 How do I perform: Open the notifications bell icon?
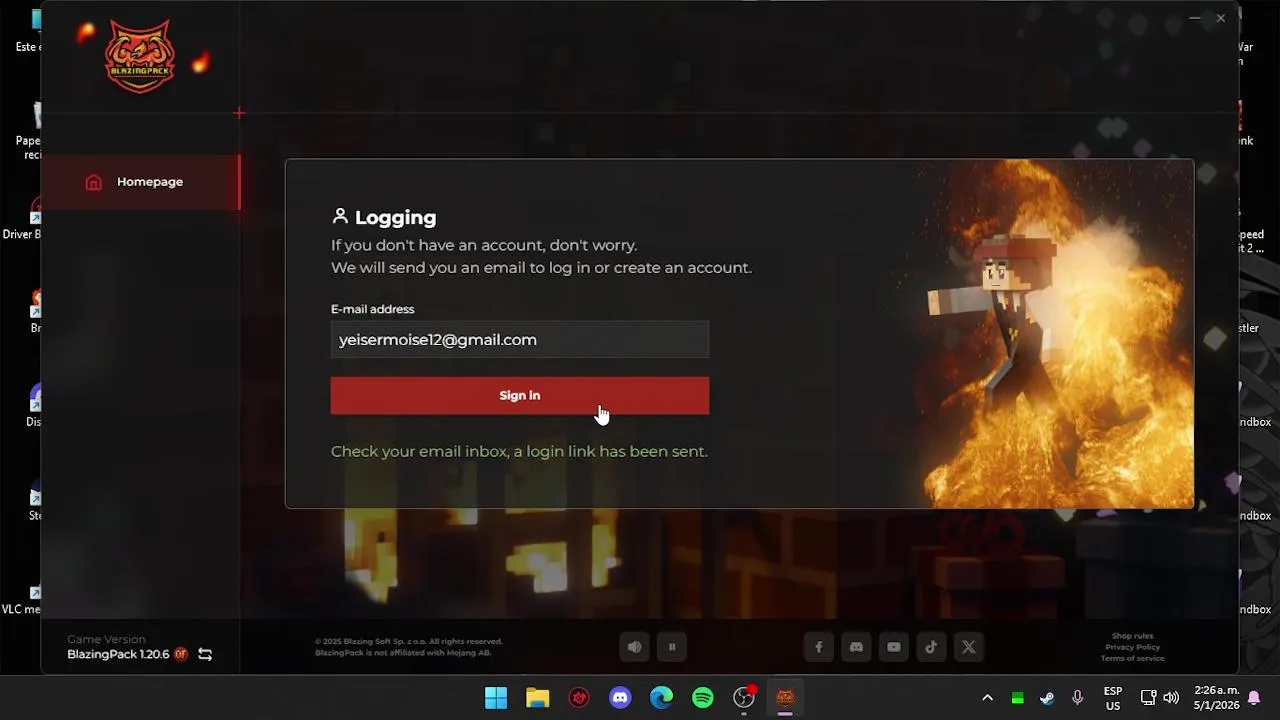1254,698
